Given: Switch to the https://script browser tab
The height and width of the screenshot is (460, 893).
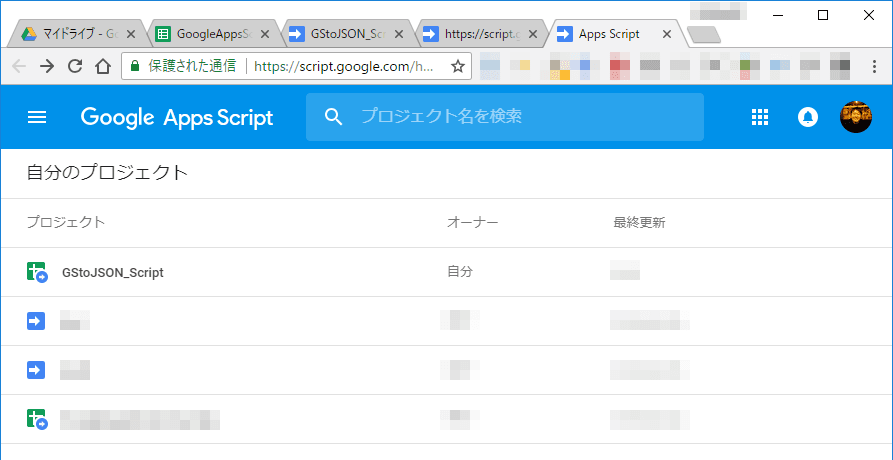Looking at the screenshot, I should 481,34.
